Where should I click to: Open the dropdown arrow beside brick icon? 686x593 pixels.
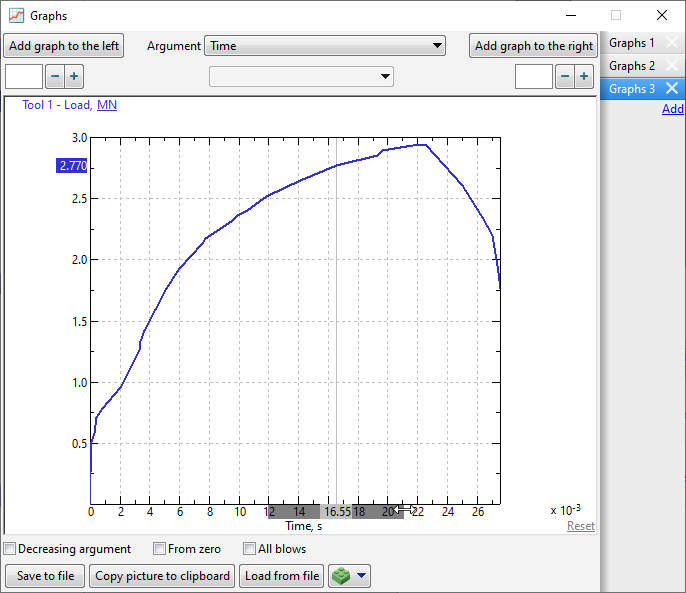[362, 576]
